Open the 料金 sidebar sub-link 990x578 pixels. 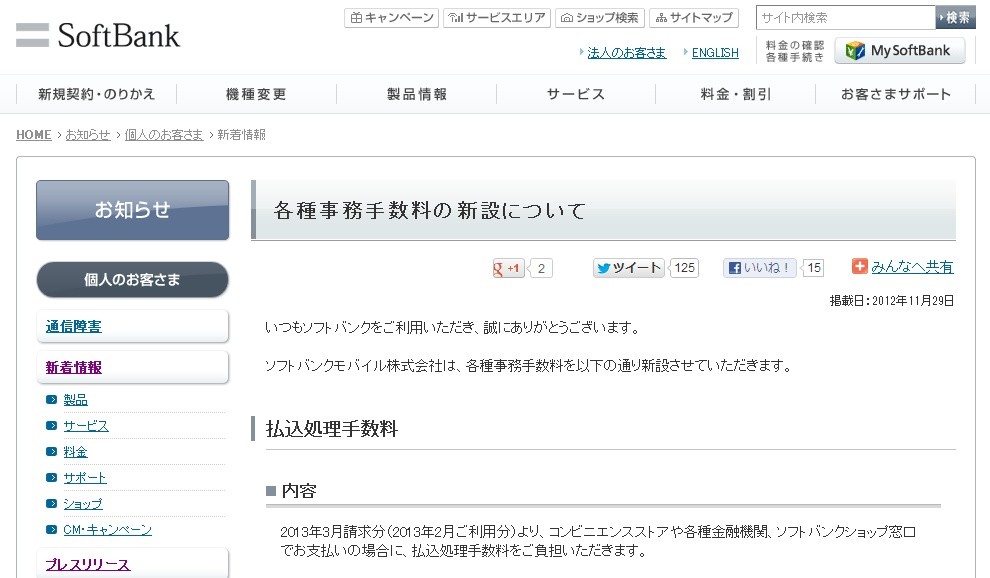tap(75, 452)
